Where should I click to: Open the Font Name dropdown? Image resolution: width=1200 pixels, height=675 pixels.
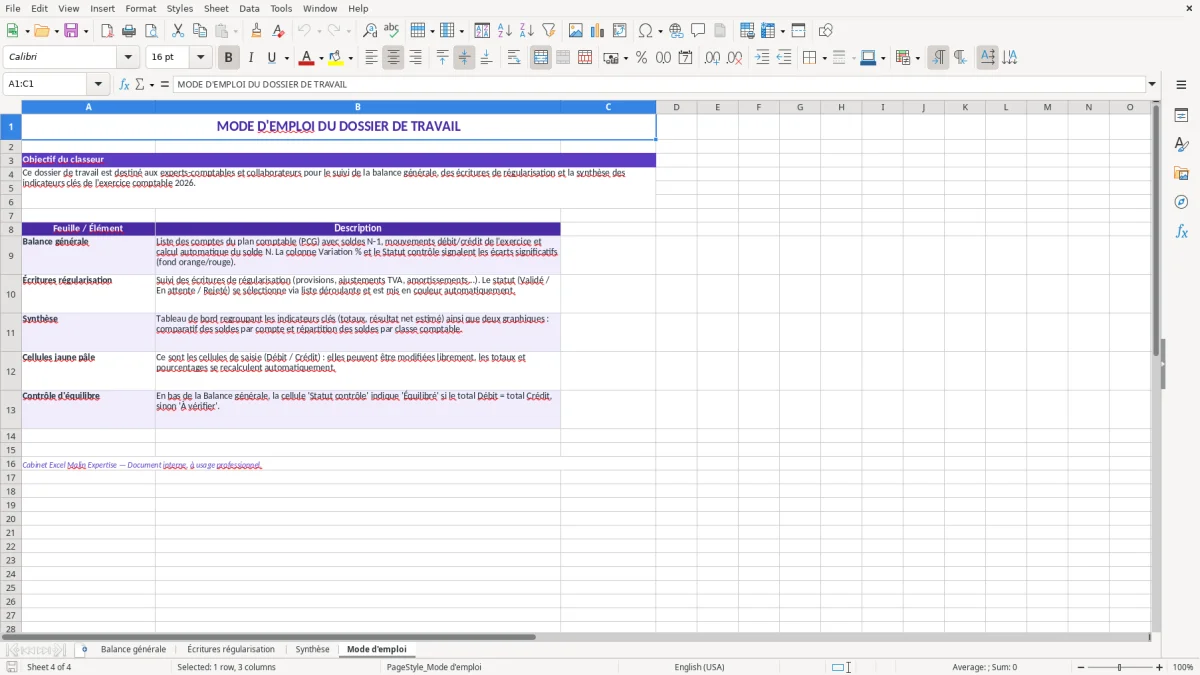(x=128, y=58)
